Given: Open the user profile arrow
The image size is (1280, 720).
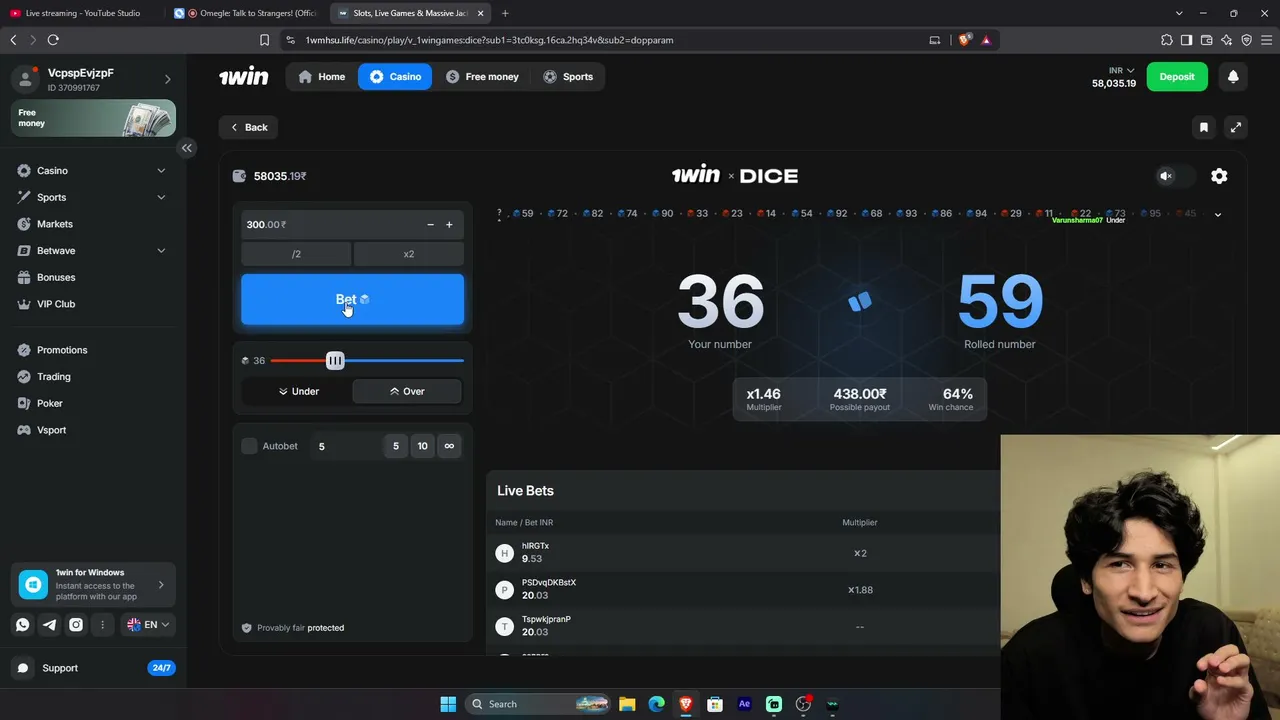Looking at the screenshot, I should point(167,79).
